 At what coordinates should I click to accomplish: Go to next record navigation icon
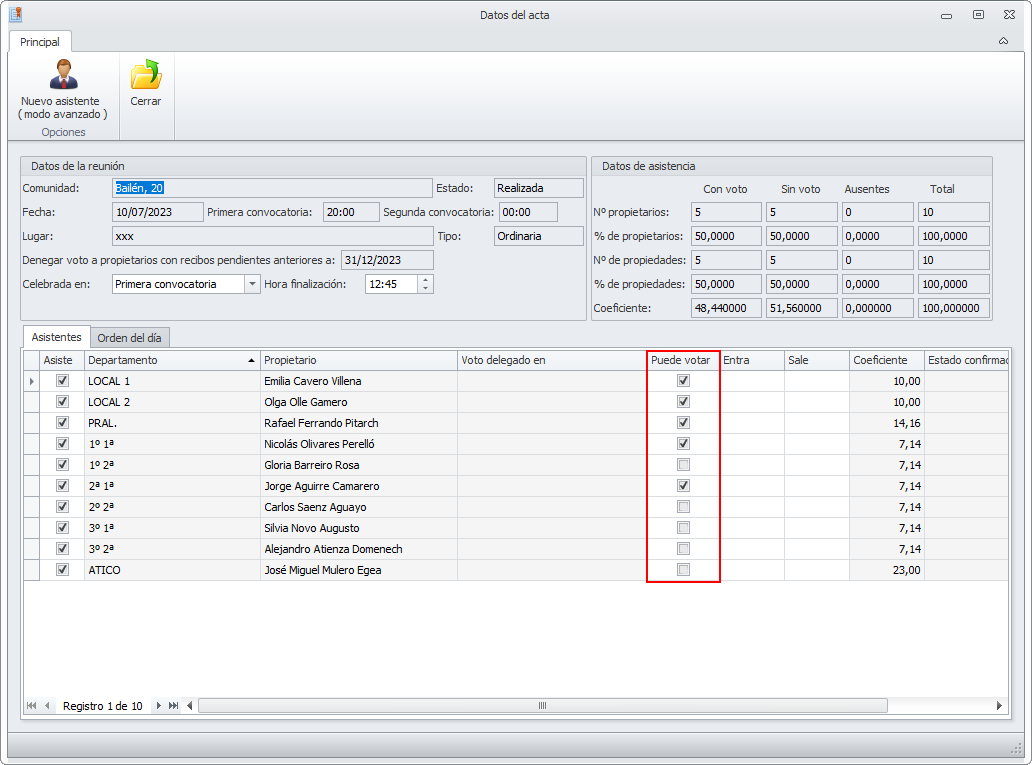(x=158, y=706)
